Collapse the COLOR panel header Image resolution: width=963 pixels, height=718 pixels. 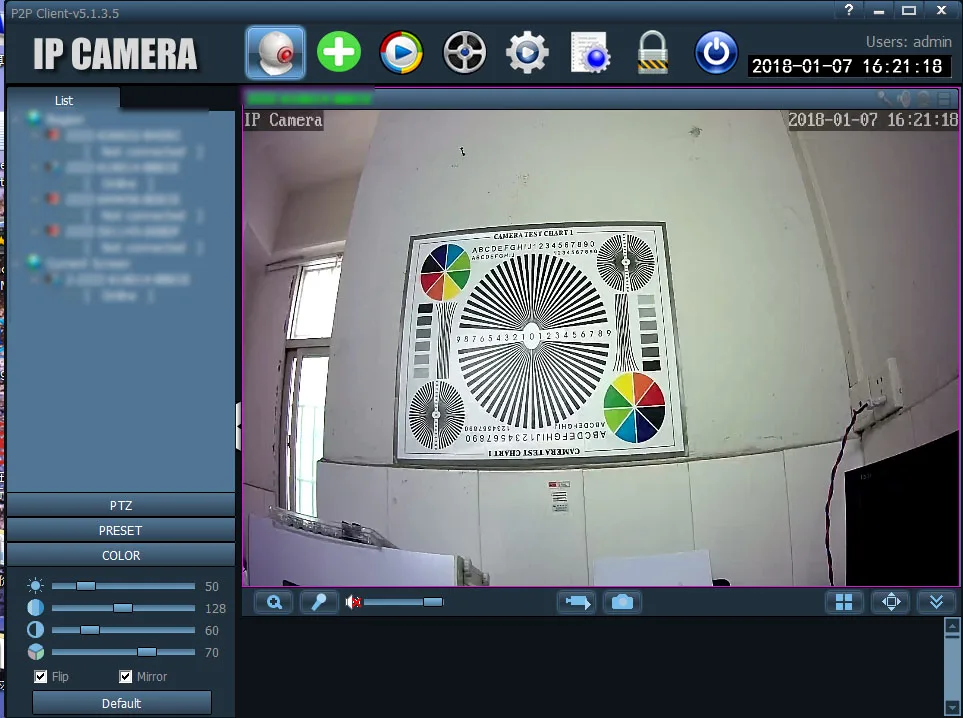121,555
